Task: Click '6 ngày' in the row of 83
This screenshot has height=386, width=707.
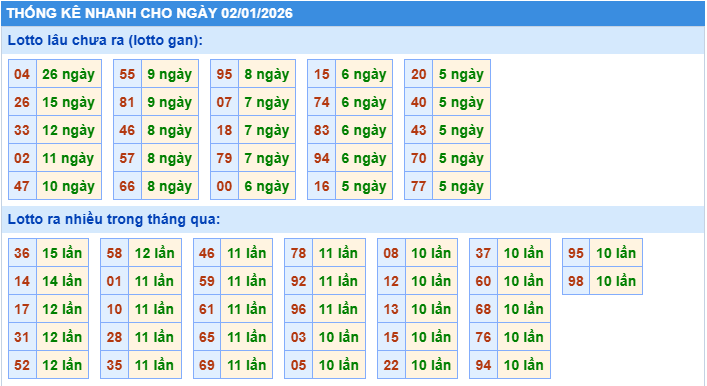Action: coord(364,130)
